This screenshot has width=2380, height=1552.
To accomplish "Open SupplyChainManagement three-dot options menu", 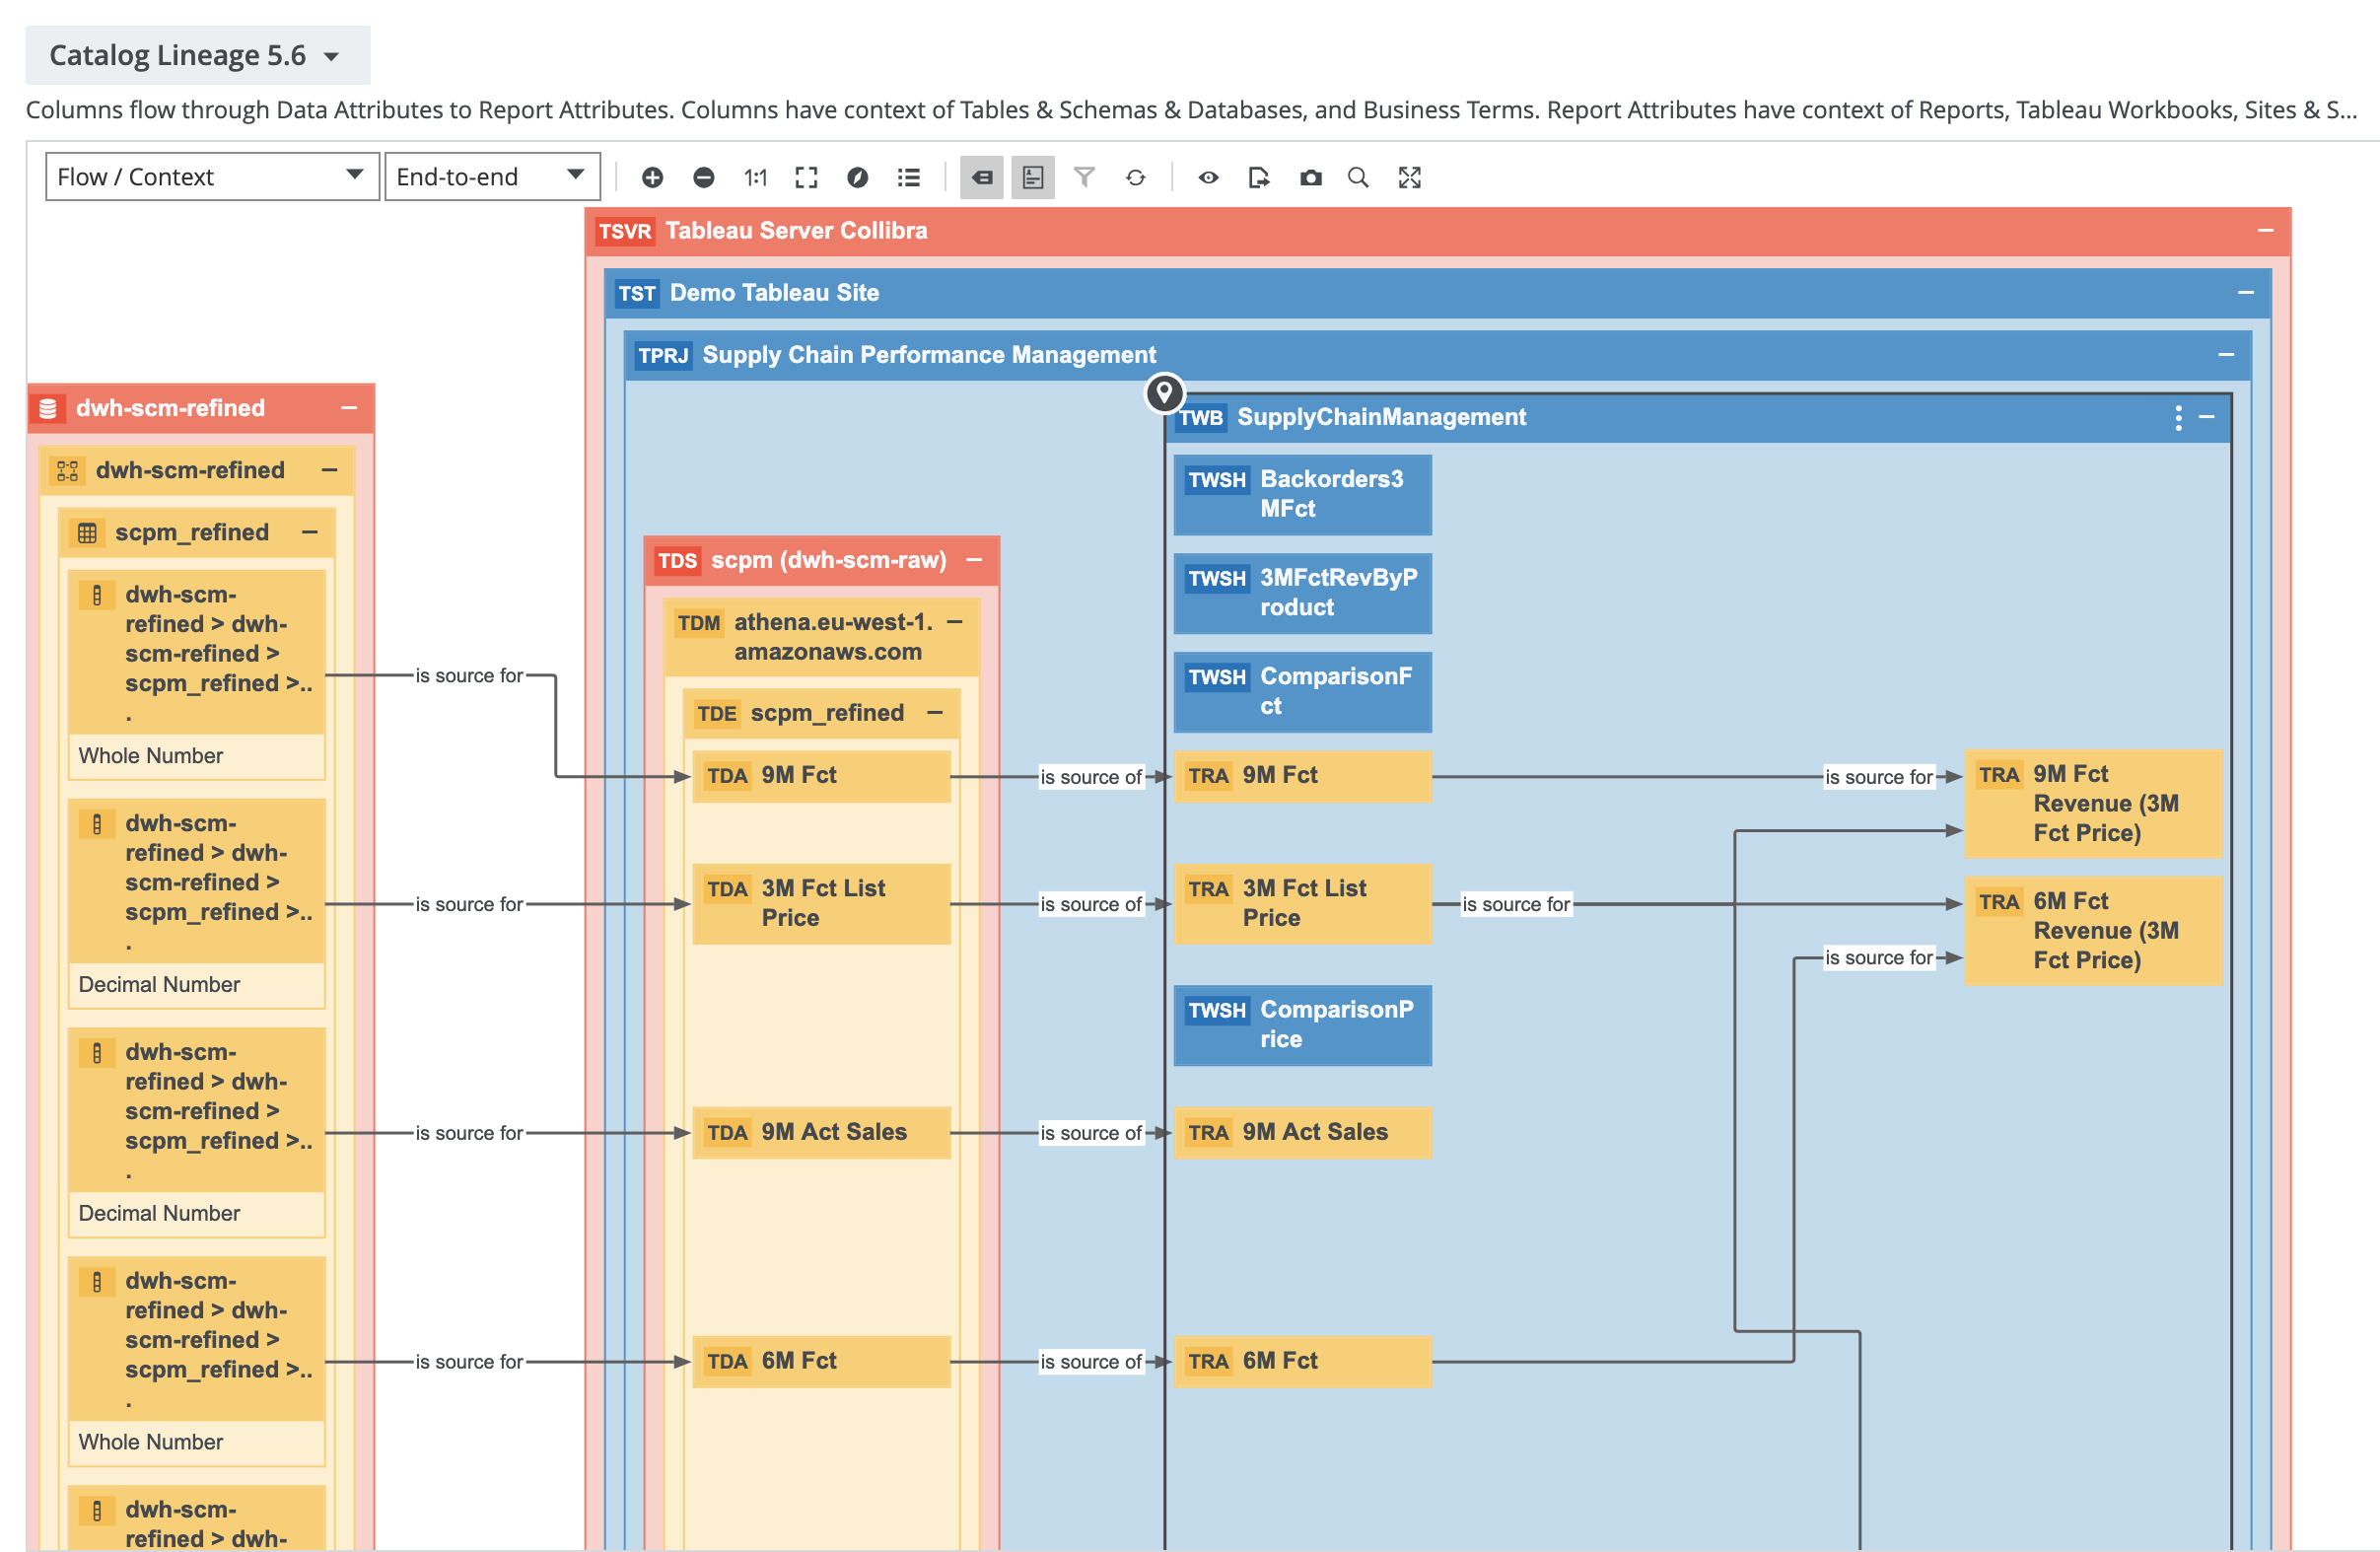I will coord(2178,417).
